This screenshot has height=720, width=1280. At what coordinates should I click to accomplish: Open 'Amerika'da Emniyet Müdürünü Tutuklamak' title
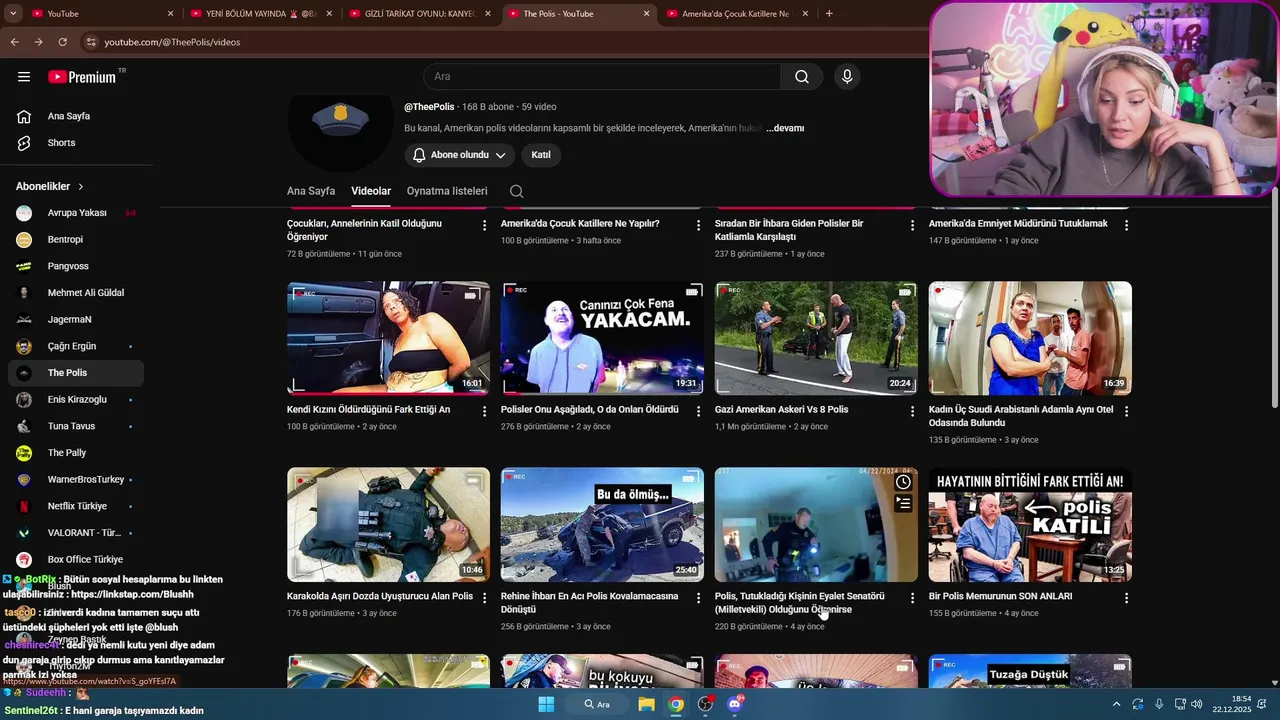click(1018, 224)
